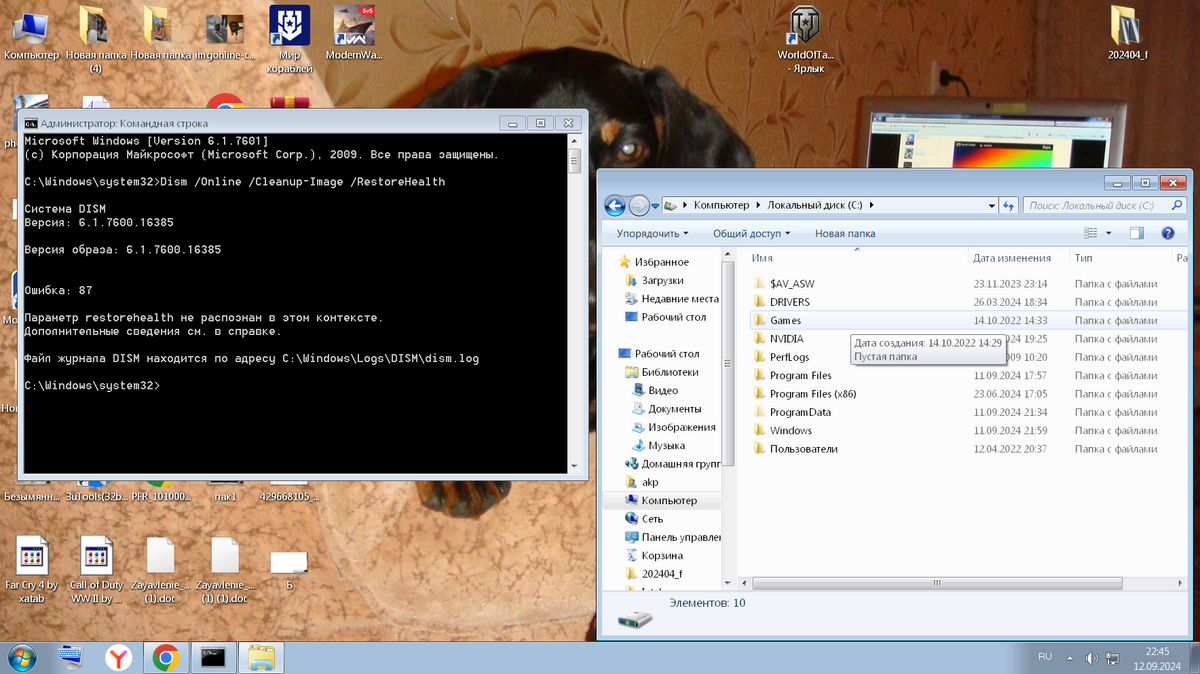1200x674 pixels.
Task: Open the 202404_f desktop archive icon
Action: pyautogui.click(x=1127, y=27)
